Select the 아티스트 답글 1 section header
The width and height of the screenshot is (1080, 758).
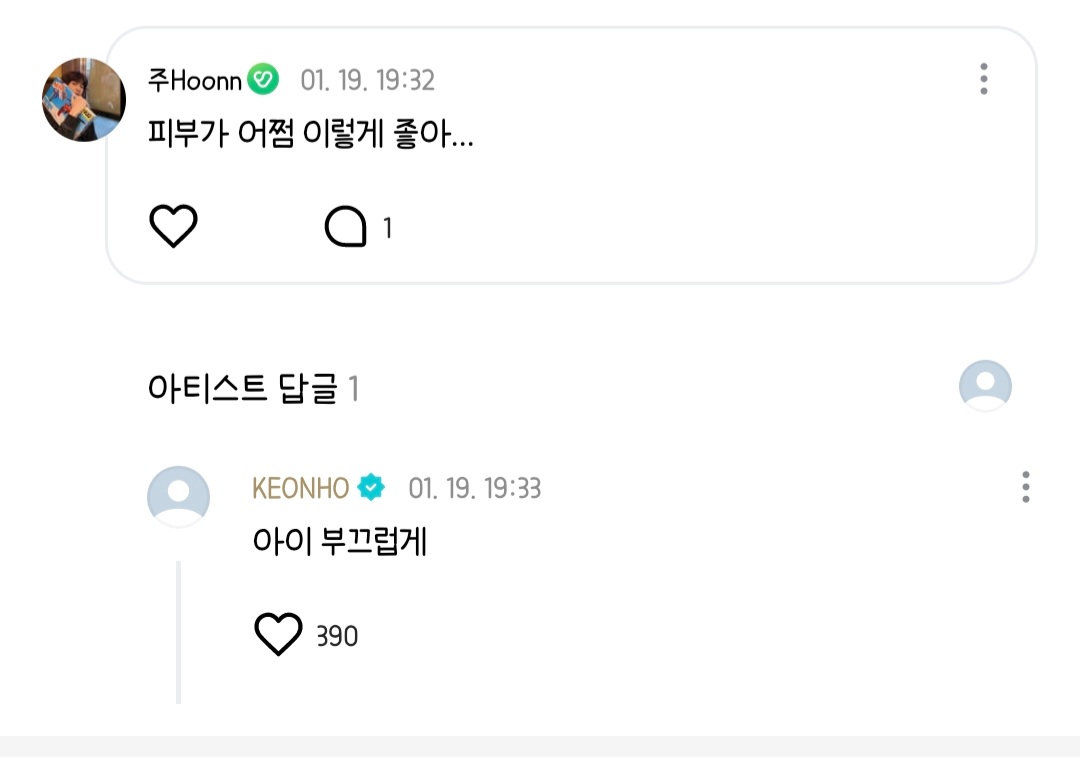[x=253, y=388]
